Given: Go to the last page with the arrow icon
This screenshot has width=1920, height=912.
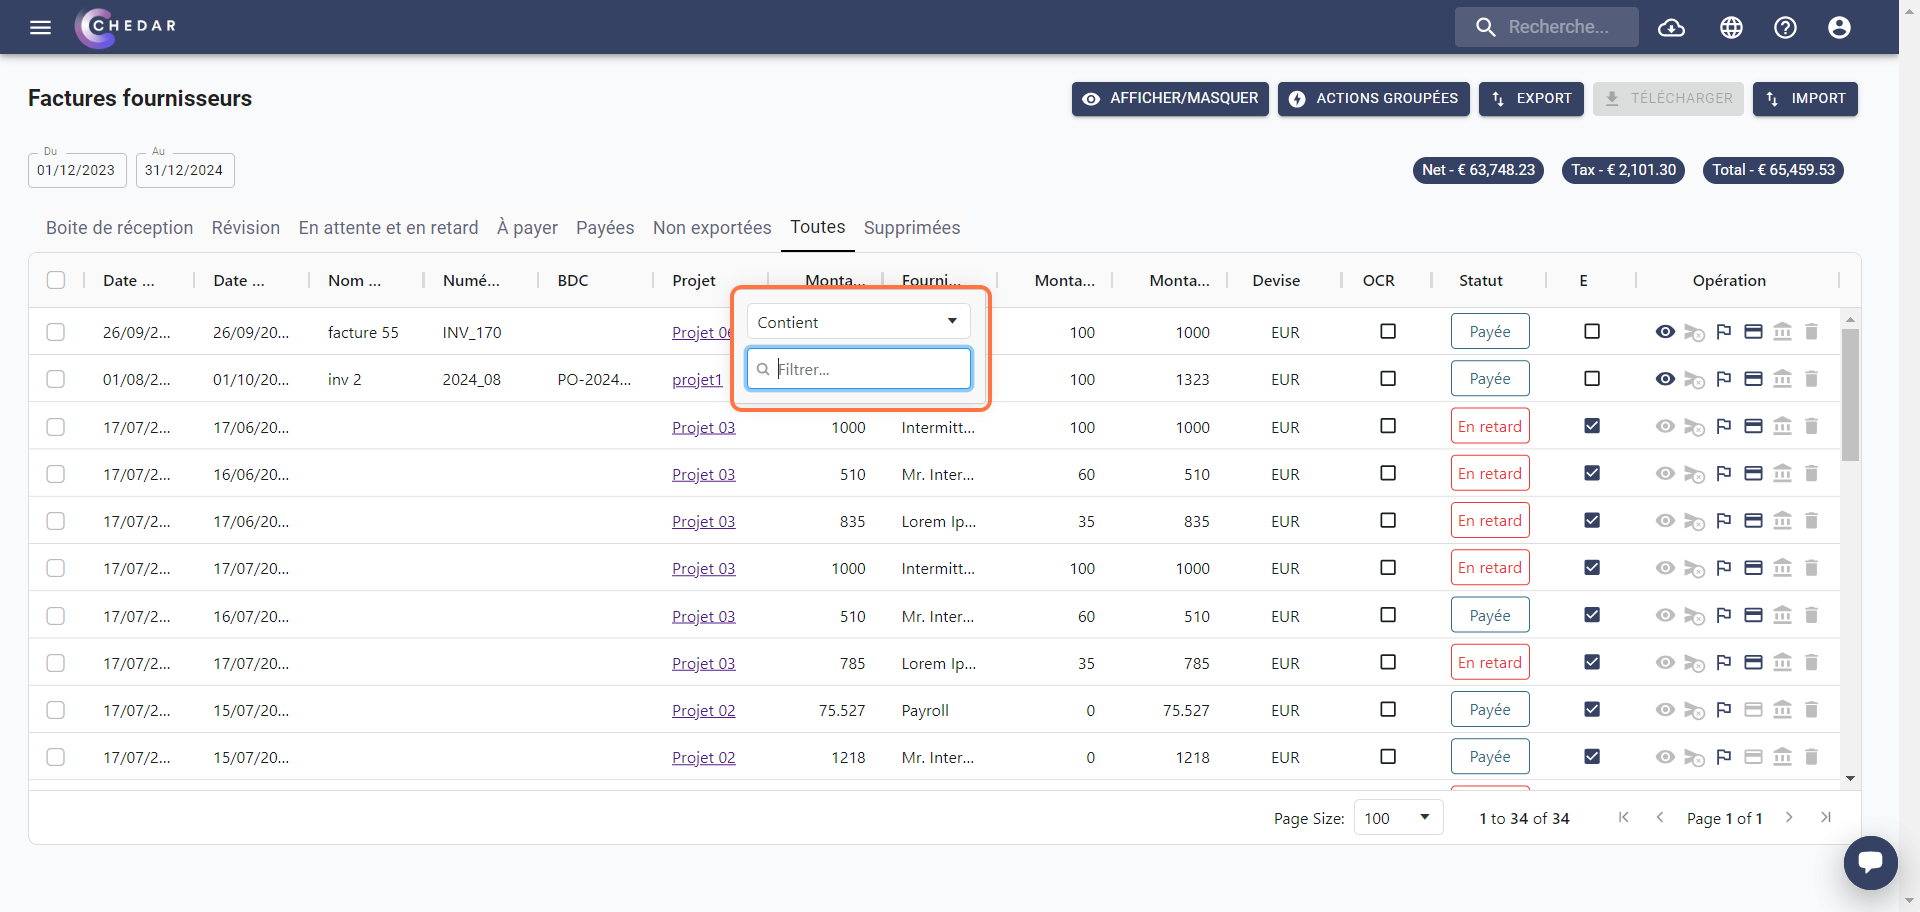Looking at the screenshot, I should tap(1826, 818).
